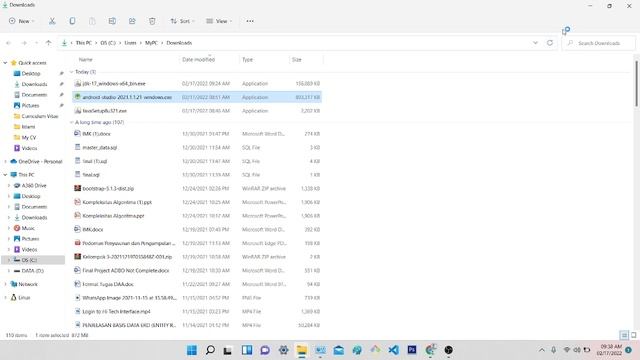Open the Sort options dropdown
This screenshot has height=360, width=640.
pos(182,21)
